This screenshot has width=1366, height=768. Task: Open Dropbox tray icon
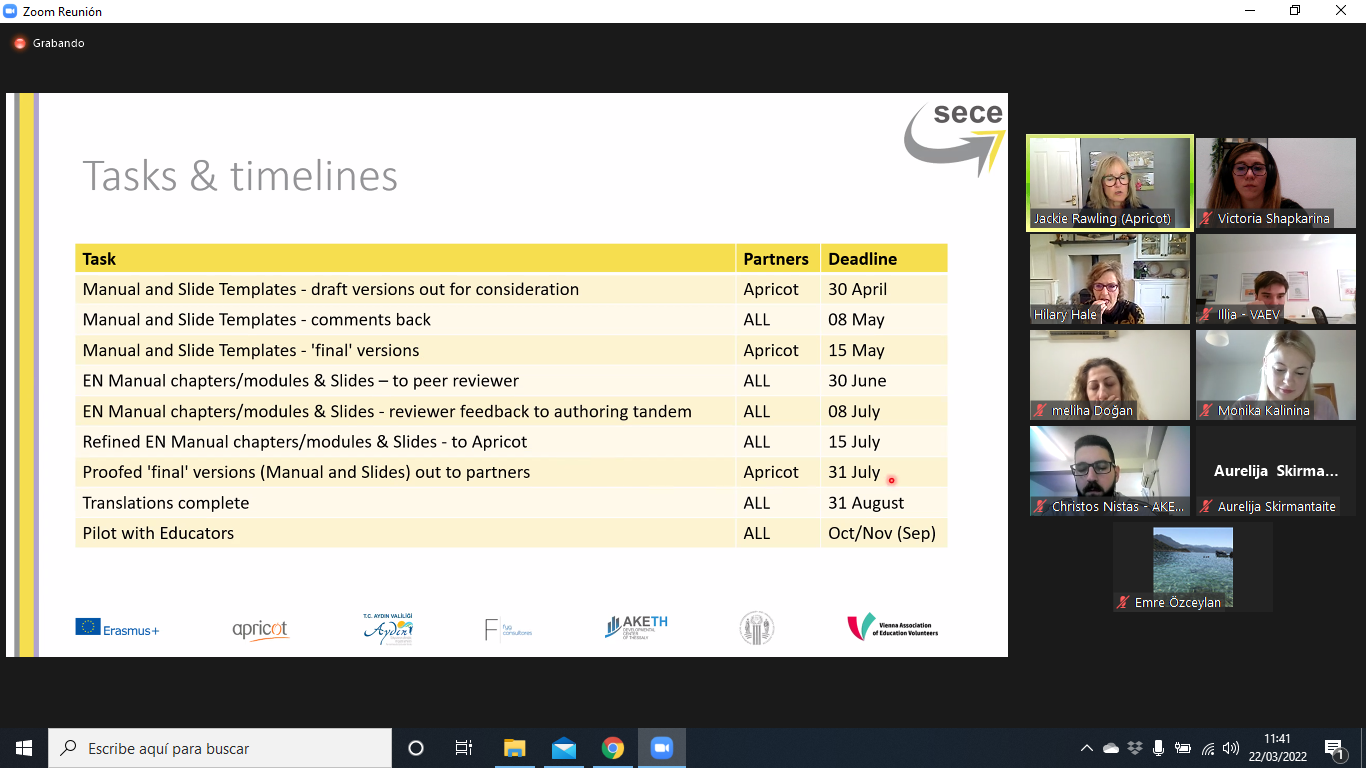(1135, 748)
